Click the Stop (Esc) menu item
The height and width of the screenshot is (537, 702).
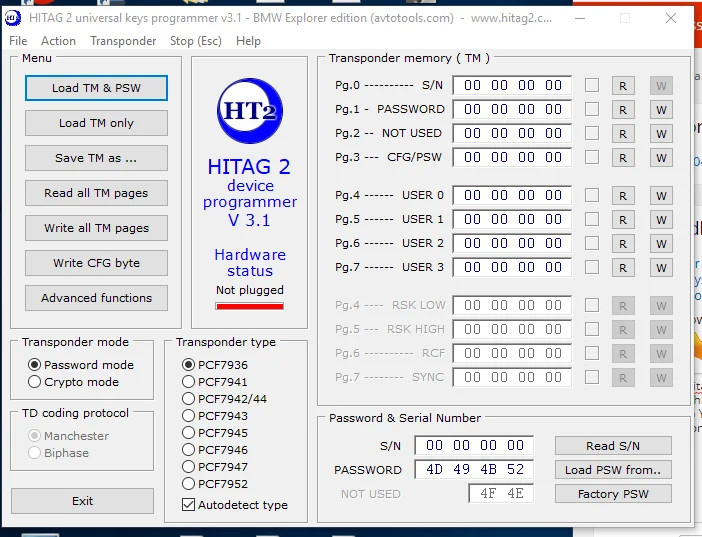coord(196,41)
